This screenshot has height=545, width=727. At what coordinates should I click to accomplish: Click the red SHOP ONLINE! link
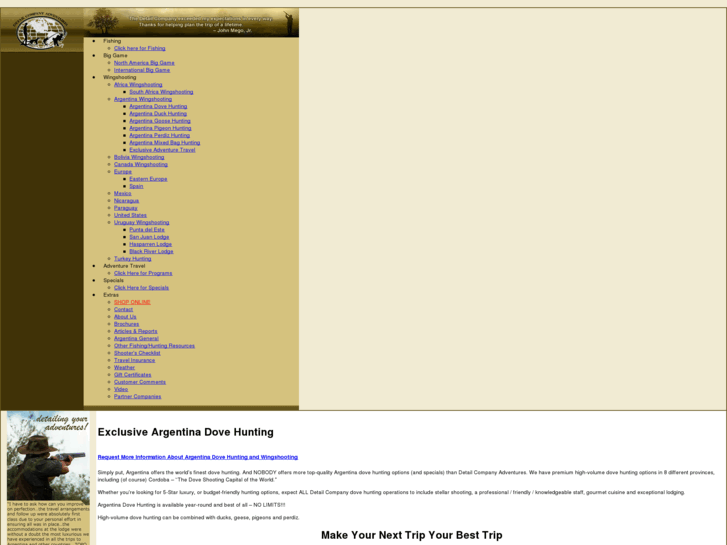click(x=132, y=302)
